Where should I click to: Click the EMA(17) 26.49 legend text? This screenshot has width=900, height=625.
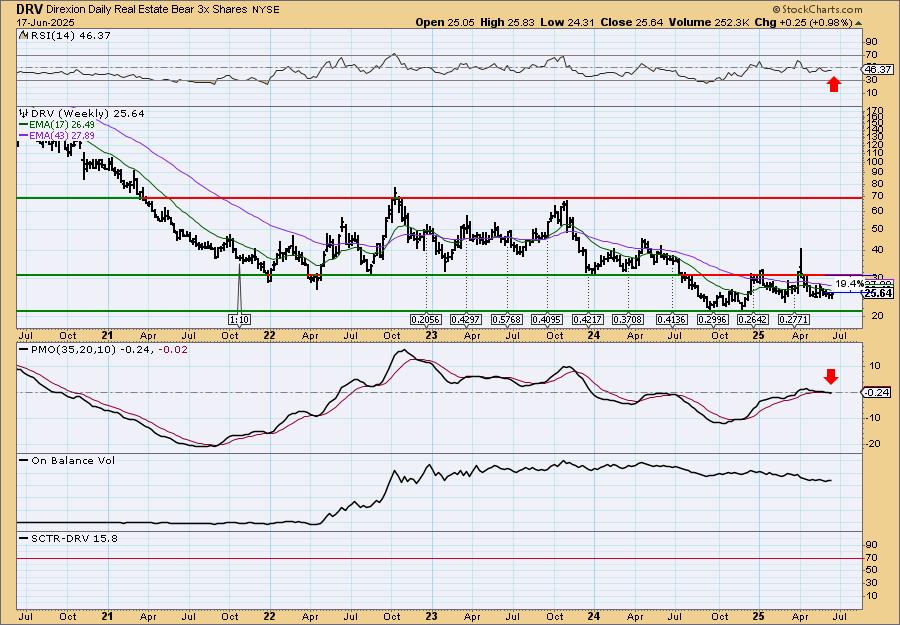point(62,125)
